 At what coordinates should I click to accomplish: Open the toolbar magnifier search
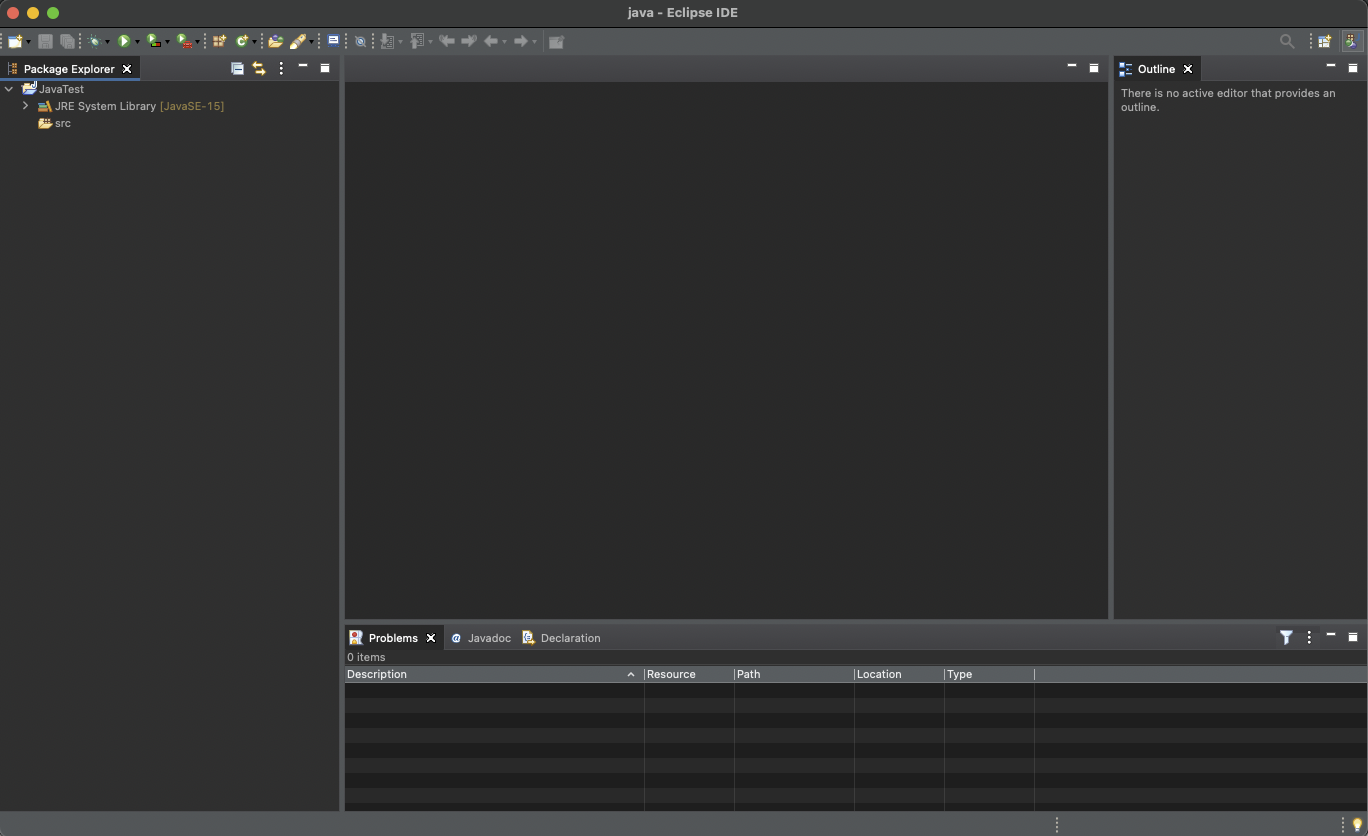(1287, 41)
